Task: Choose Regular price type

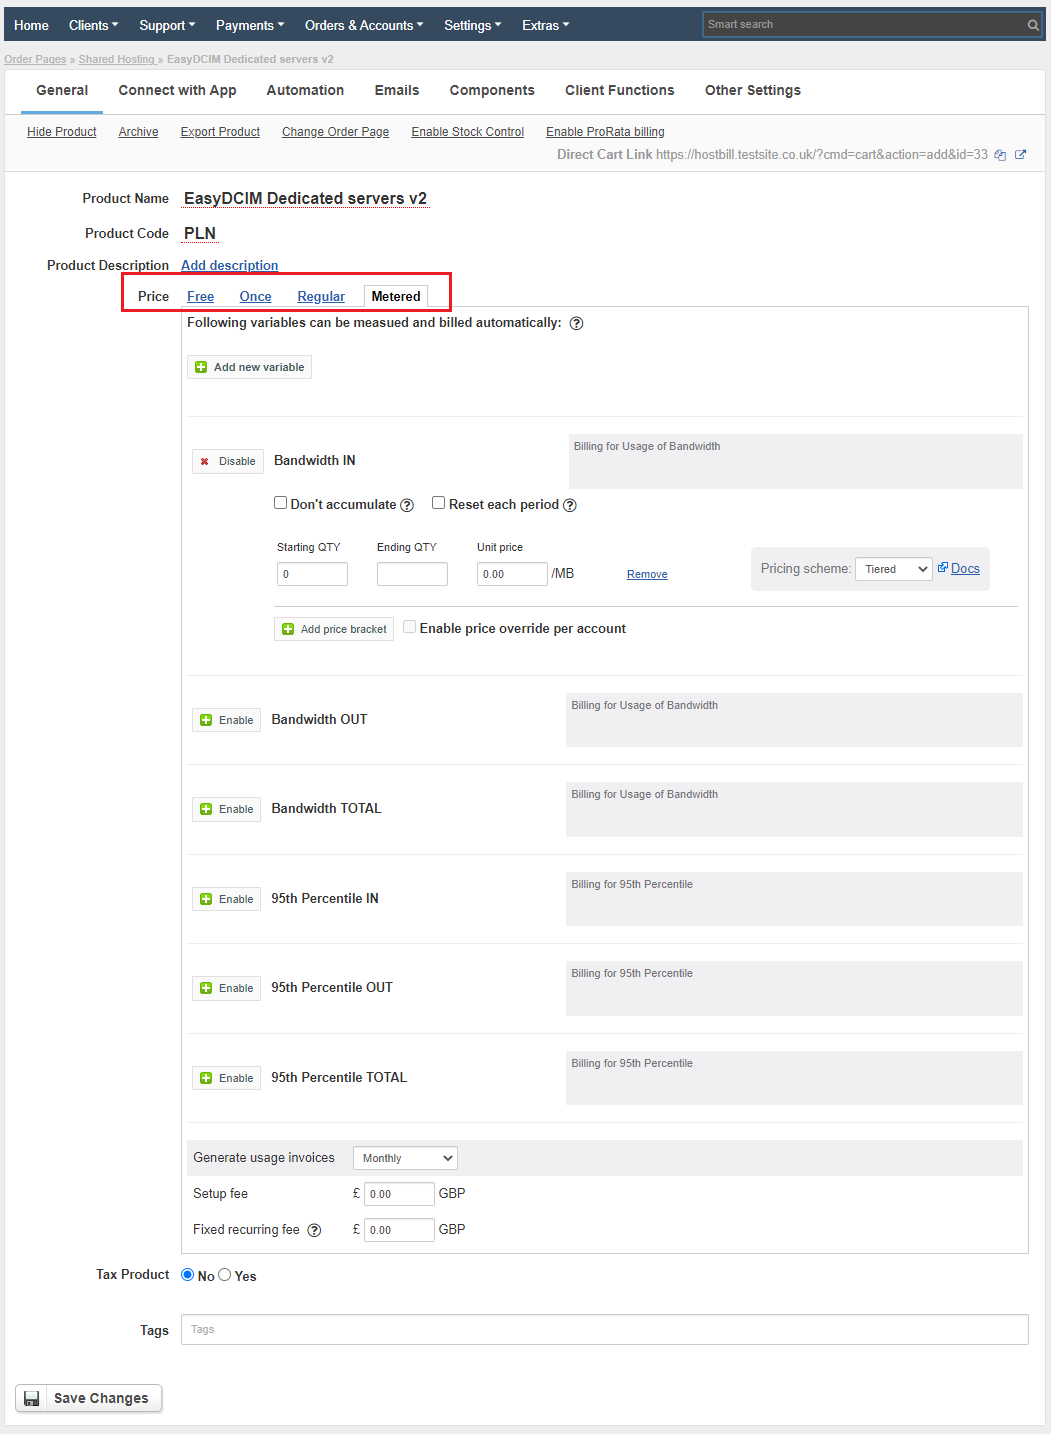Action: (x=321, y=297)
